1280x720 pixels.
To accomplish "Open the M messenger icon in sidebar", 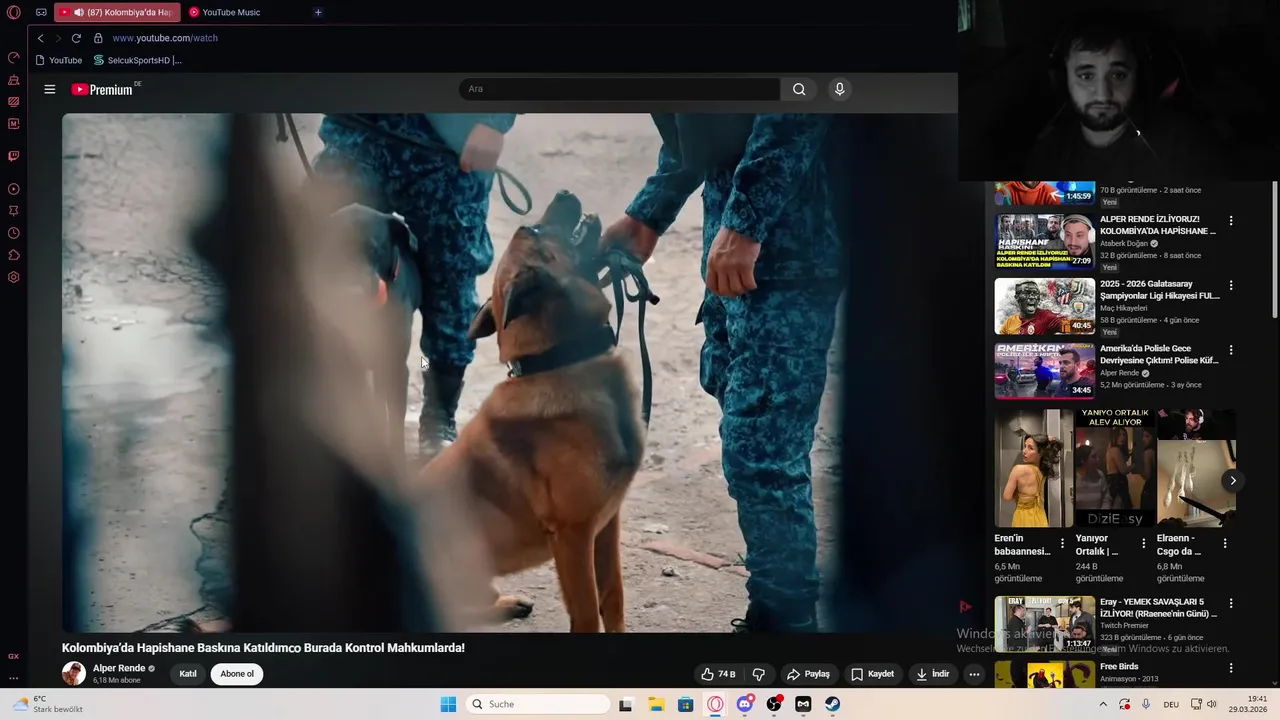I will coord(14,124).
